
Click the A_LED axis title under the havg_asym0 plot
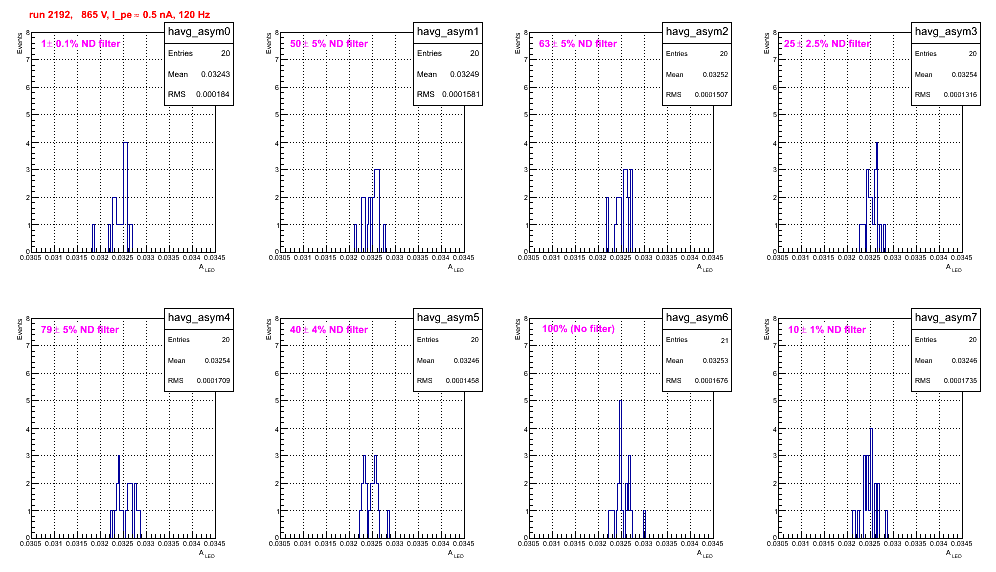pos(206,268)
